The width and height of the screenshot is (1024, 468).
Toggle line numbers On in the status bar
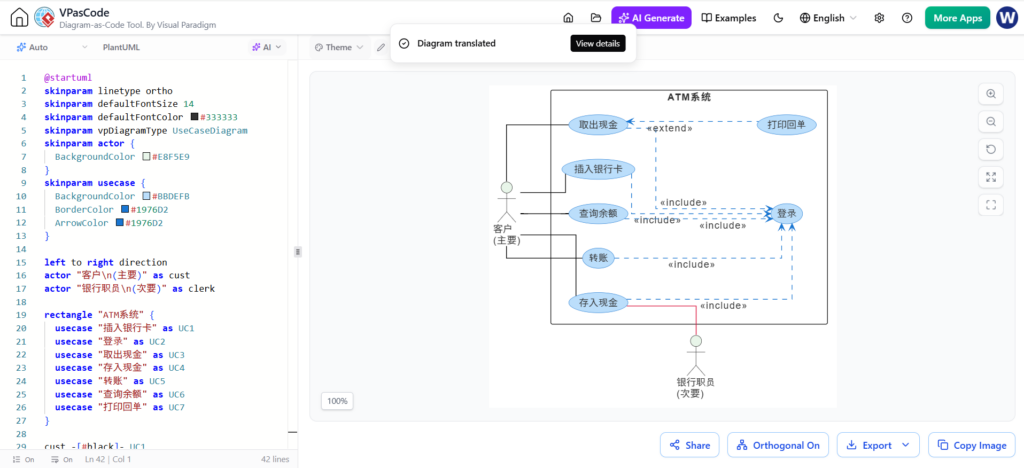pyautogui.click(x=24, y=460)
